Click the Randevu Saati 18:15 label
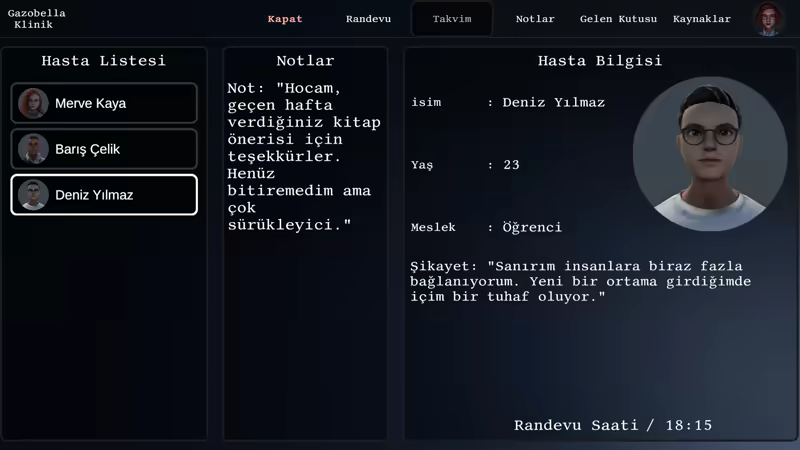 pos(612,425)
